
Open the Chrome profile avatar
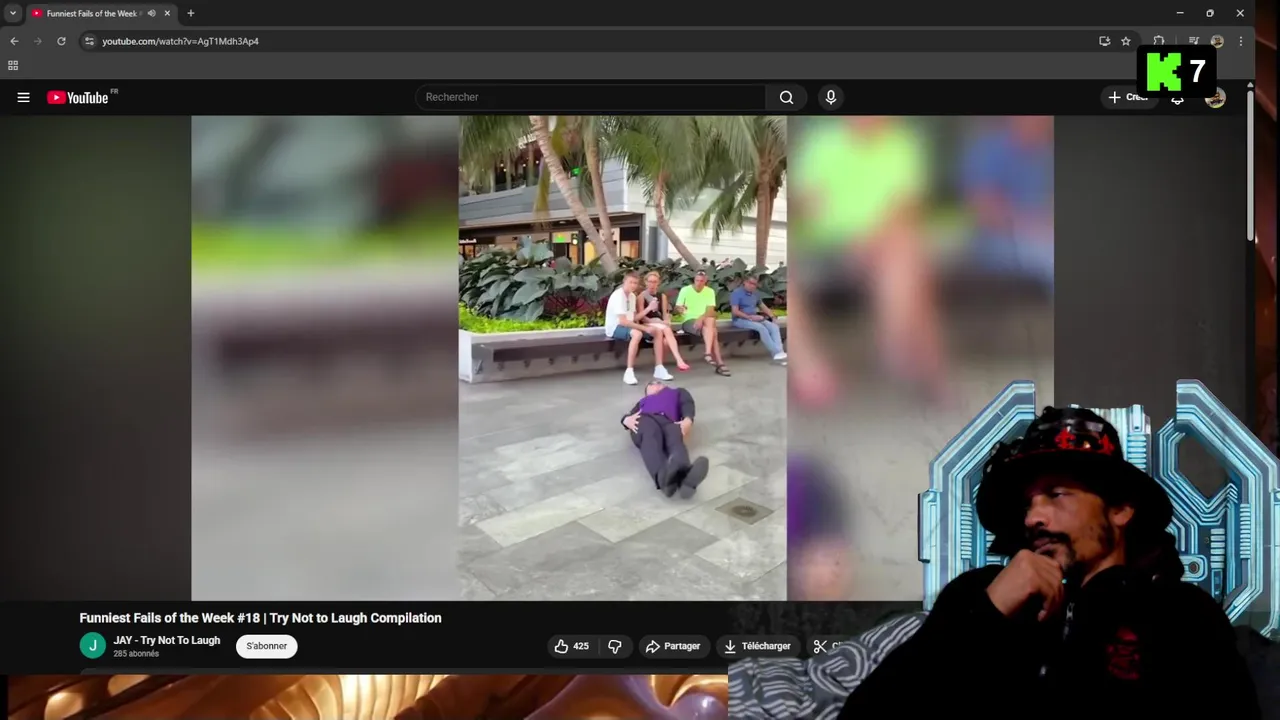(x=1217, y=41)
